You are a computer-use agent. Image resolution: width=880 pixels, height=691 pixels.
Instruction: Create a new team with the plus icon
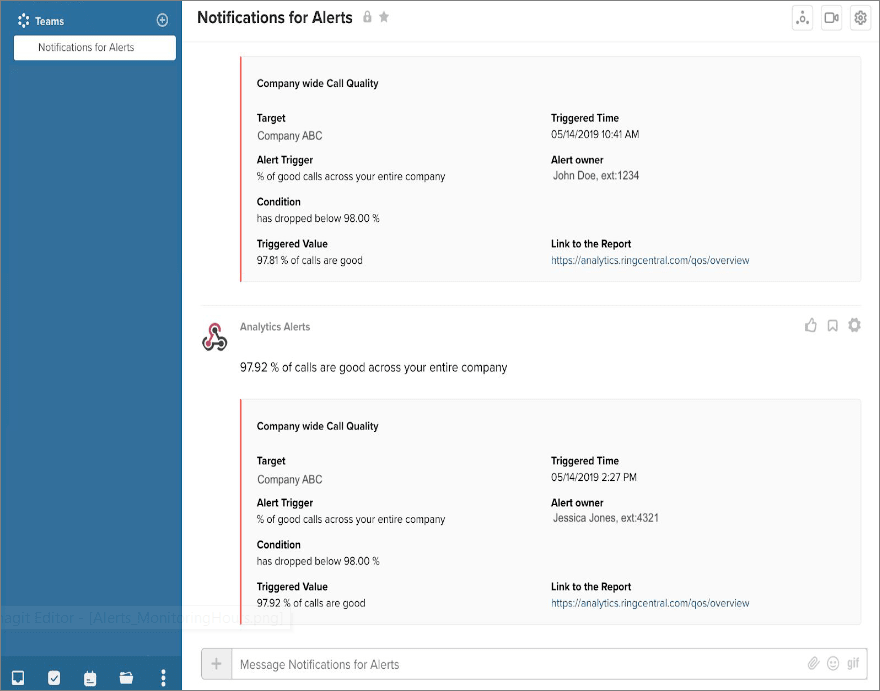click(162, 20)
